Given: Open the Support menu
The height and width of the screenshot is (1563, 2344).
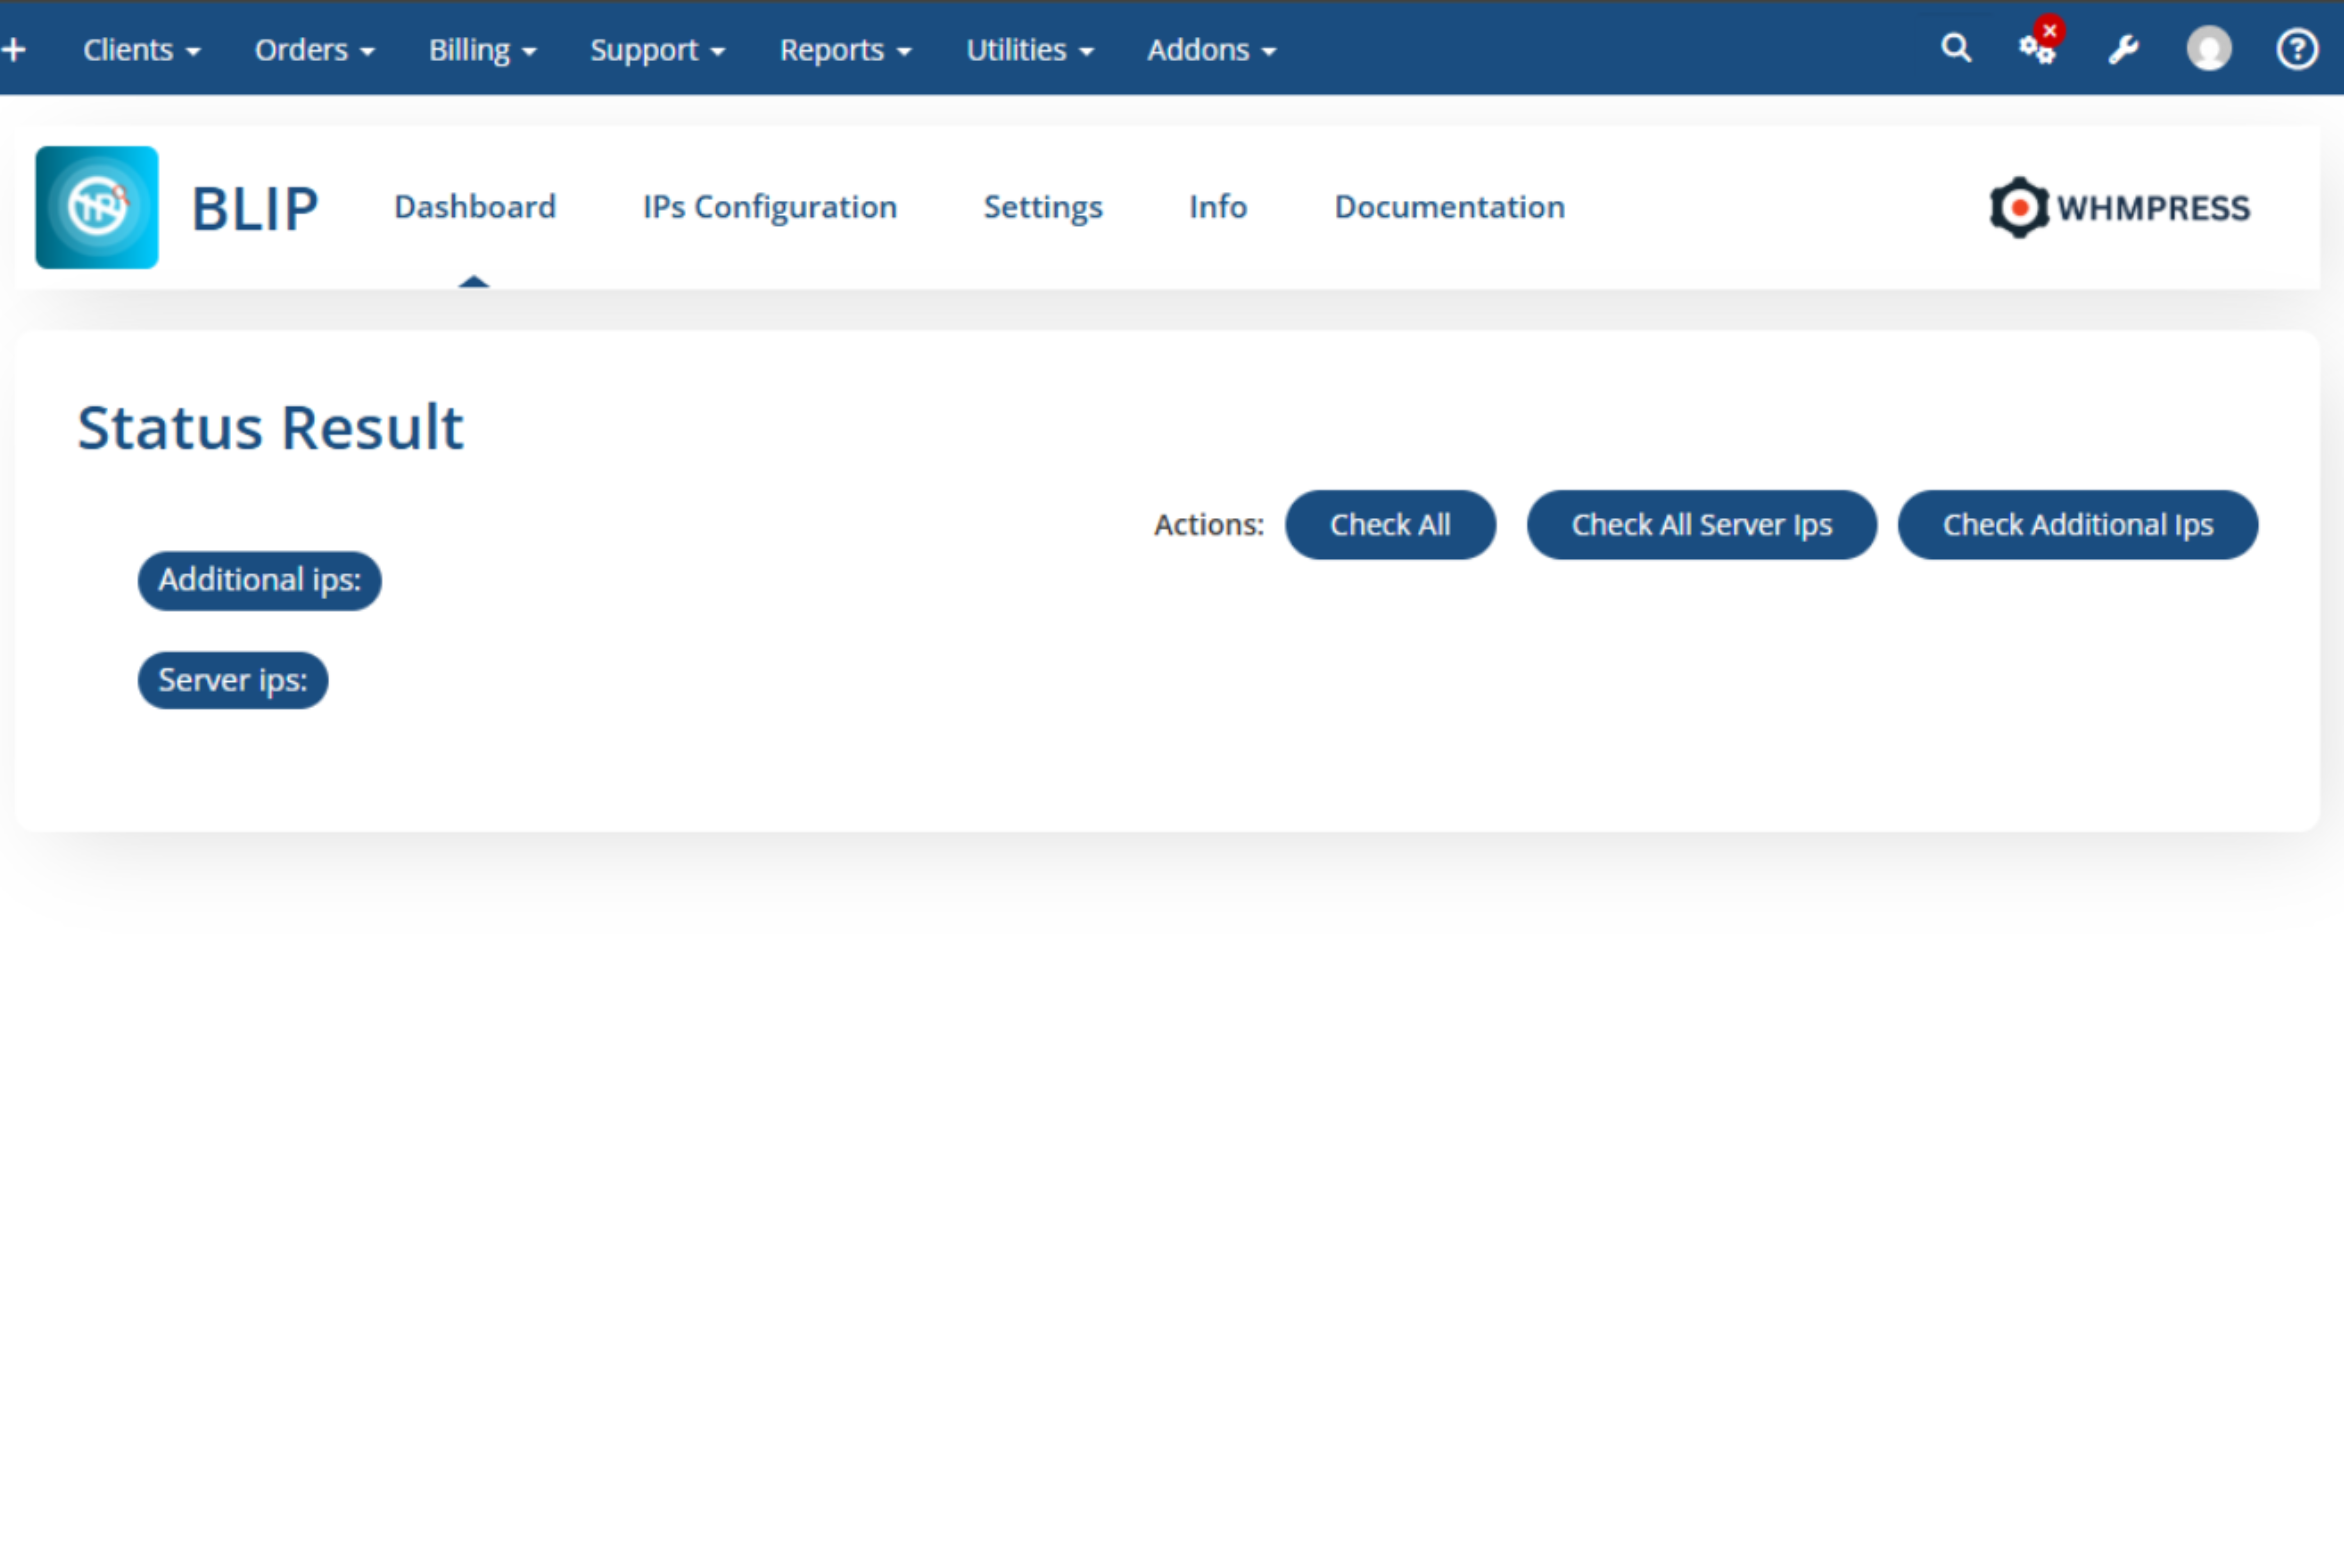Looking at the screenshot, I should point(656,49).
